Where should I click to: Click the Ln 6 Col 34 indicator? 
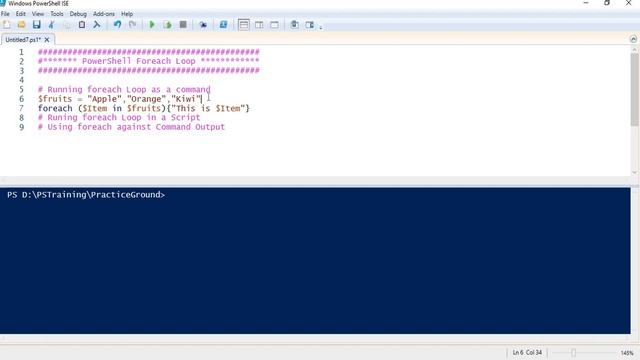click(527, 352)
